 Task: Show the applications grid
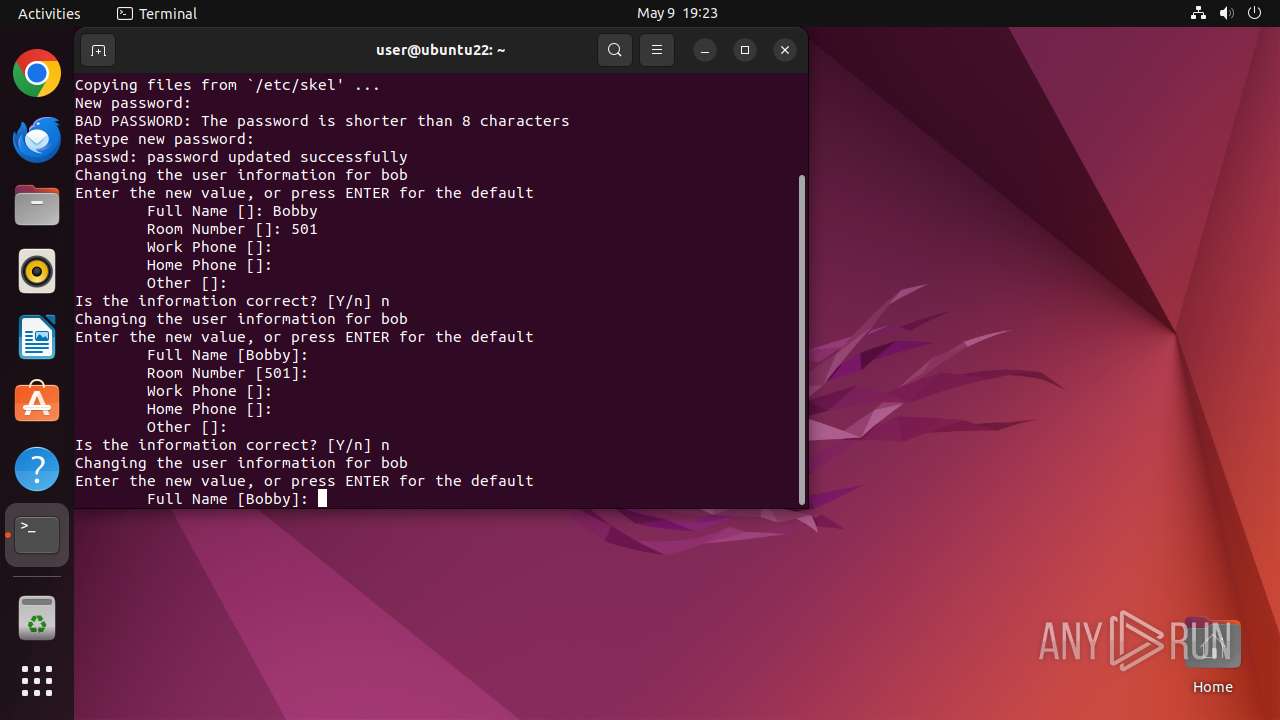(37, 681)
